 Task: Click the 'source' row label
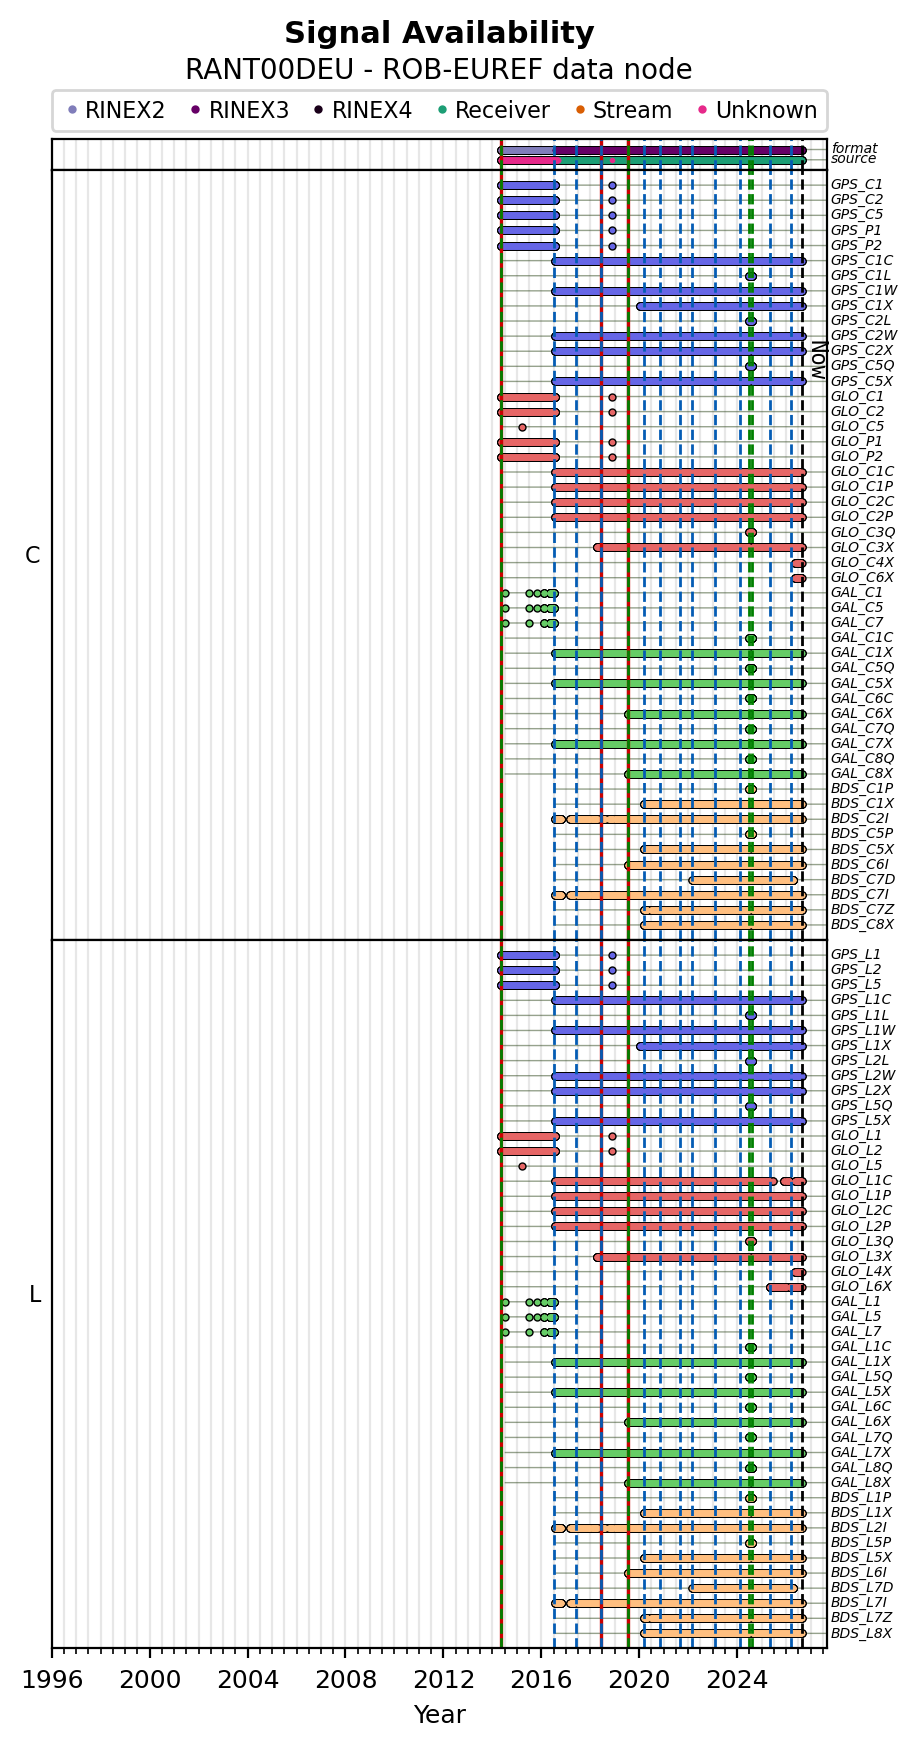tap(853, 159)
